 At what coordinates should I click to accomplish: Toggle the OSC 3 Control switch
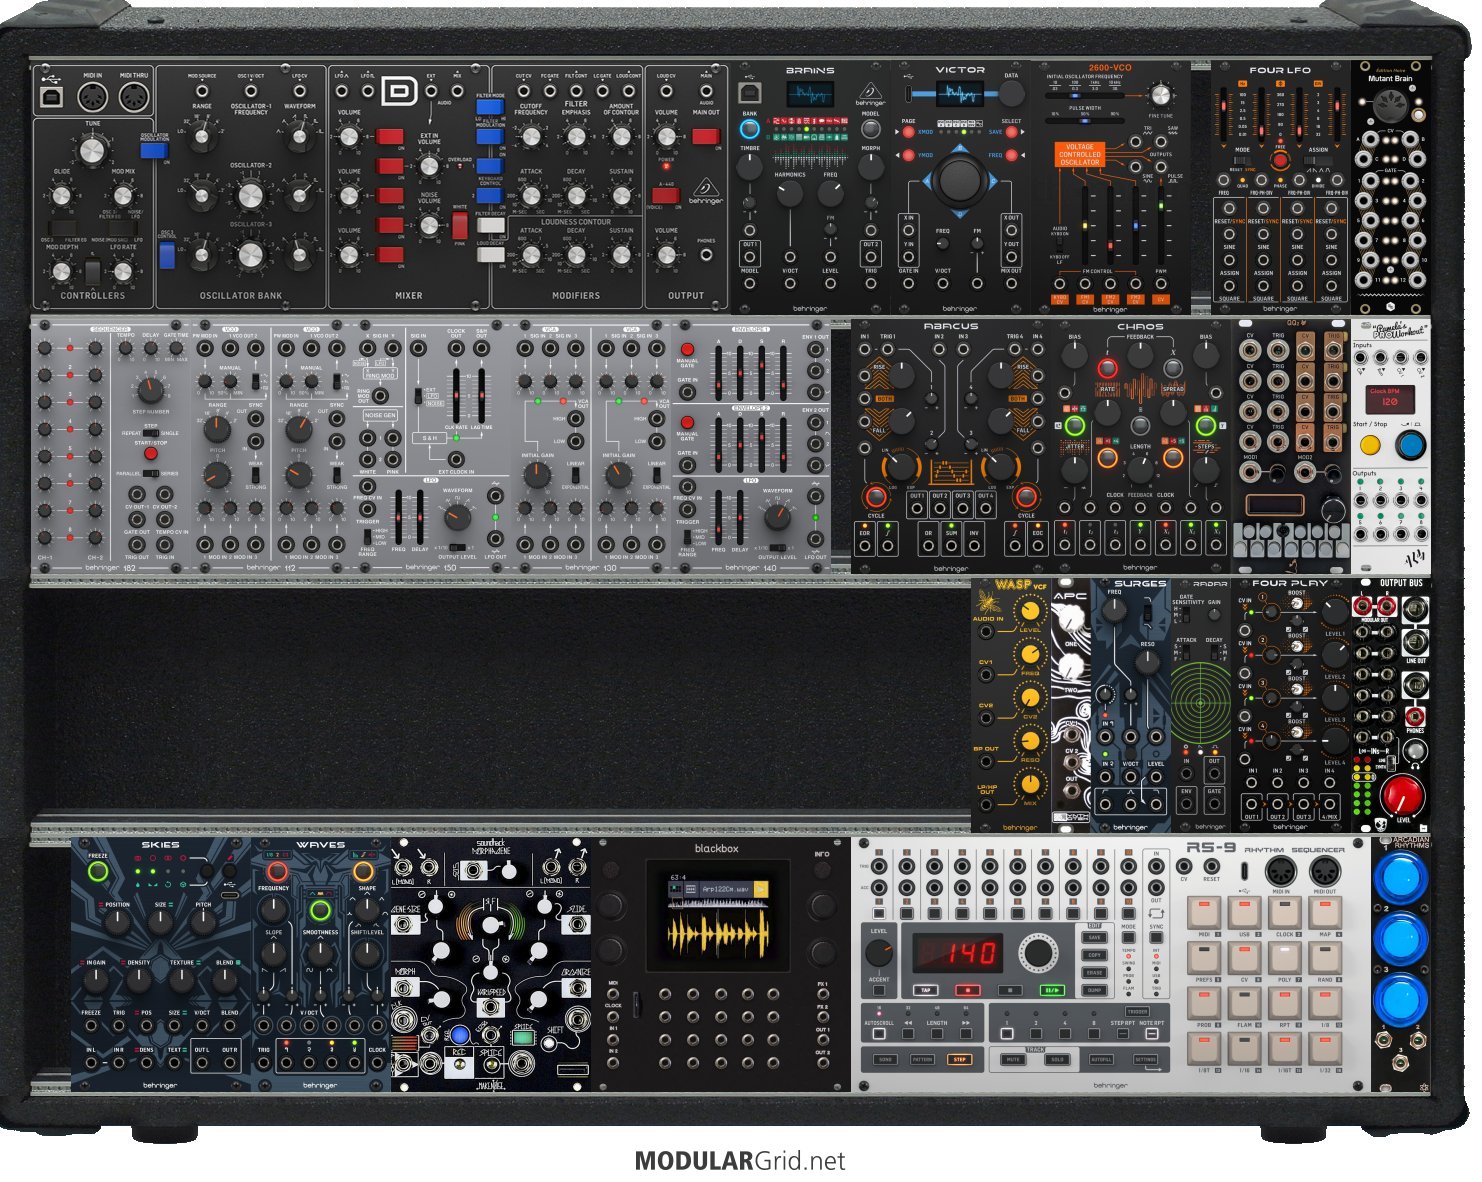click(x=166, y=255)
